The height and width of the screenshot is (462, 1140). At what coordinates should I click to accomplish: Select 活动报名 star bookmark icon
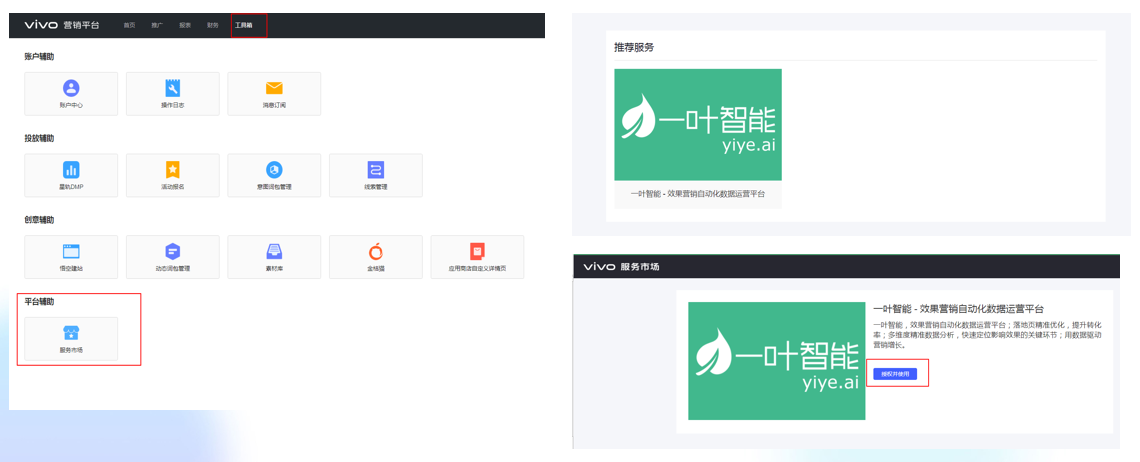coord(172,170)
